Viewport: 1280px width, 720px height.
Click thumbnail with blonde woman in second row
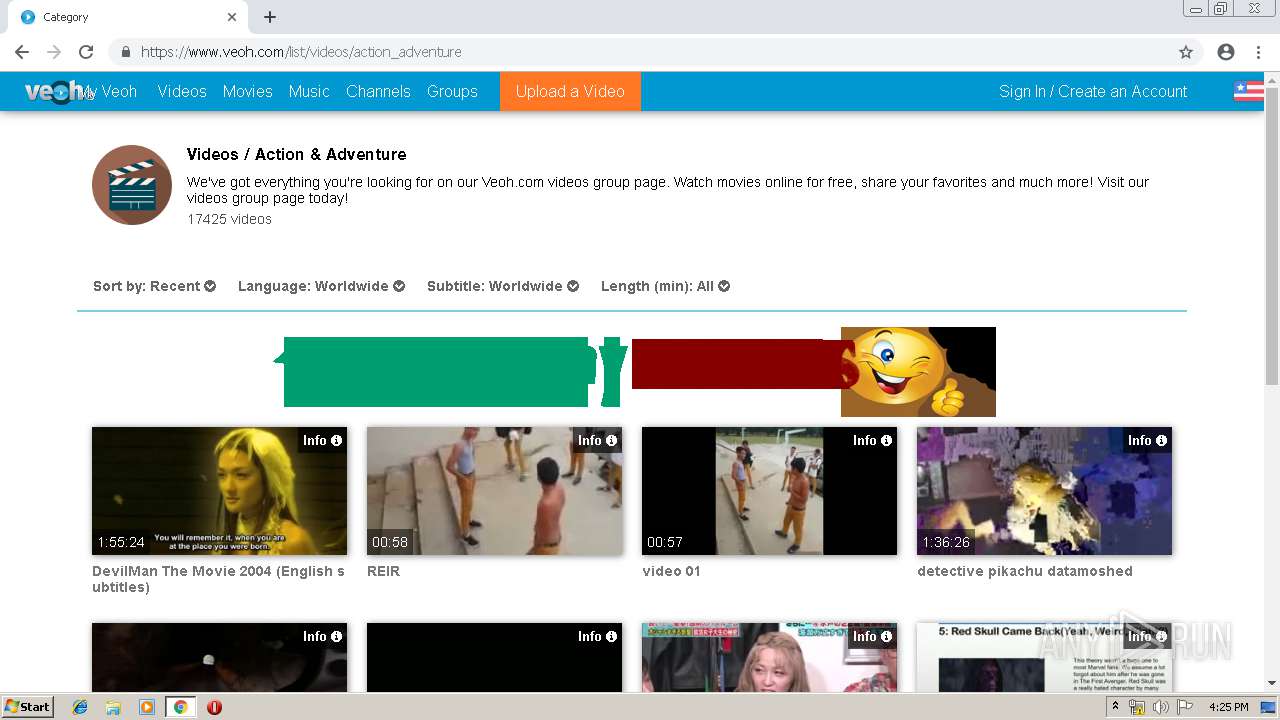[769, 657]
